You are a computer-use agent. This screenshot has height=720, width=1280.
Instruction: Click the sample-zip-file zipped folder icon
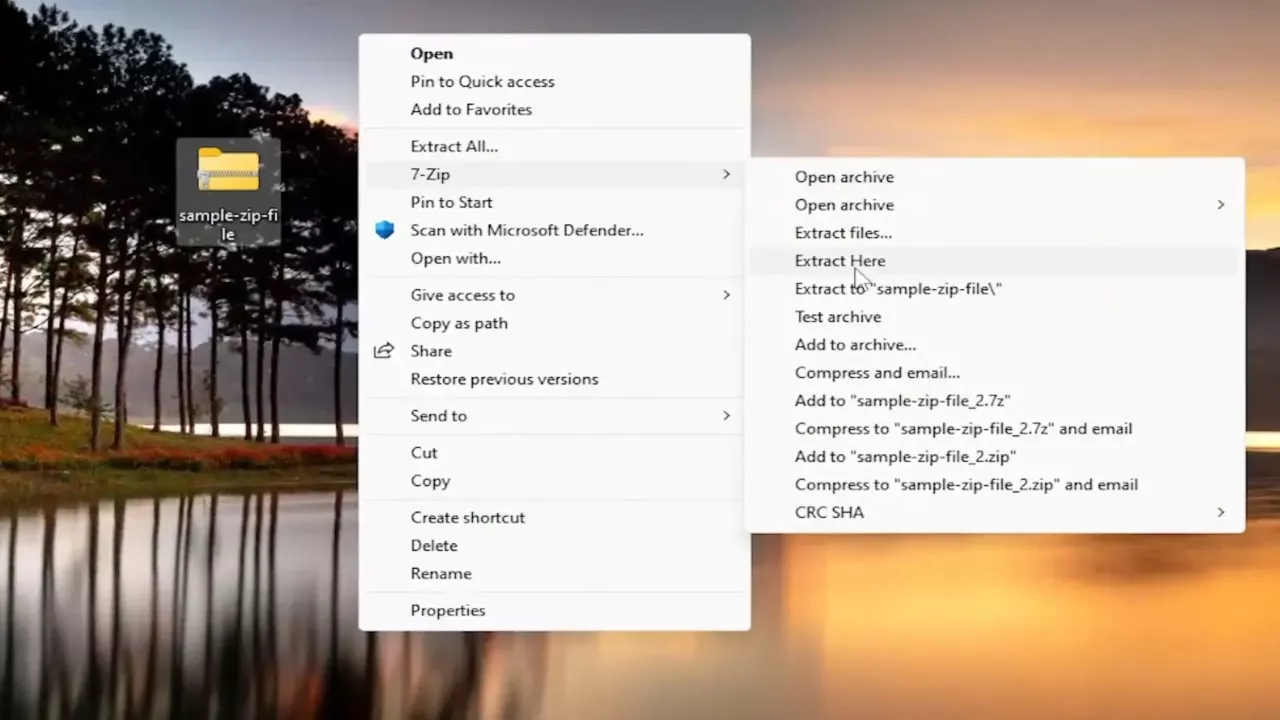(x=228, y=170)
